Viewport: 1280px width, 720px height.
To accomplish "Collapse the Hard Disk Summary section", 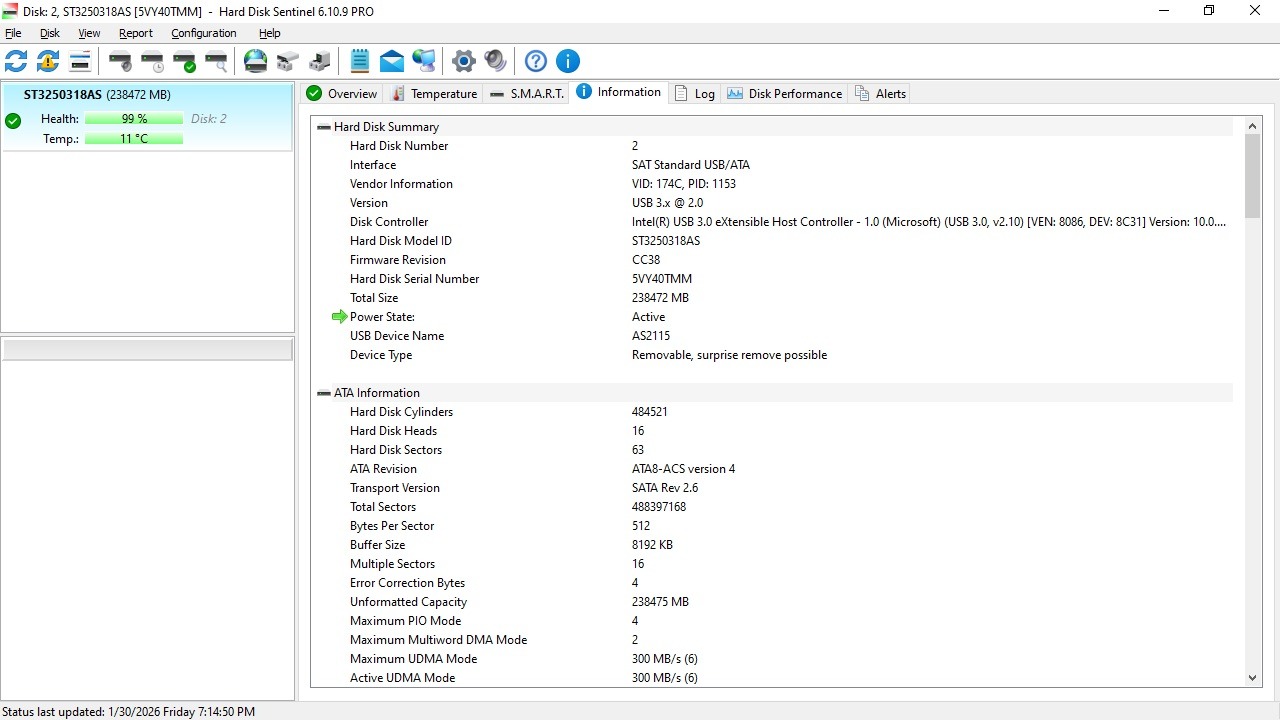I will click(x=323, y=127).
